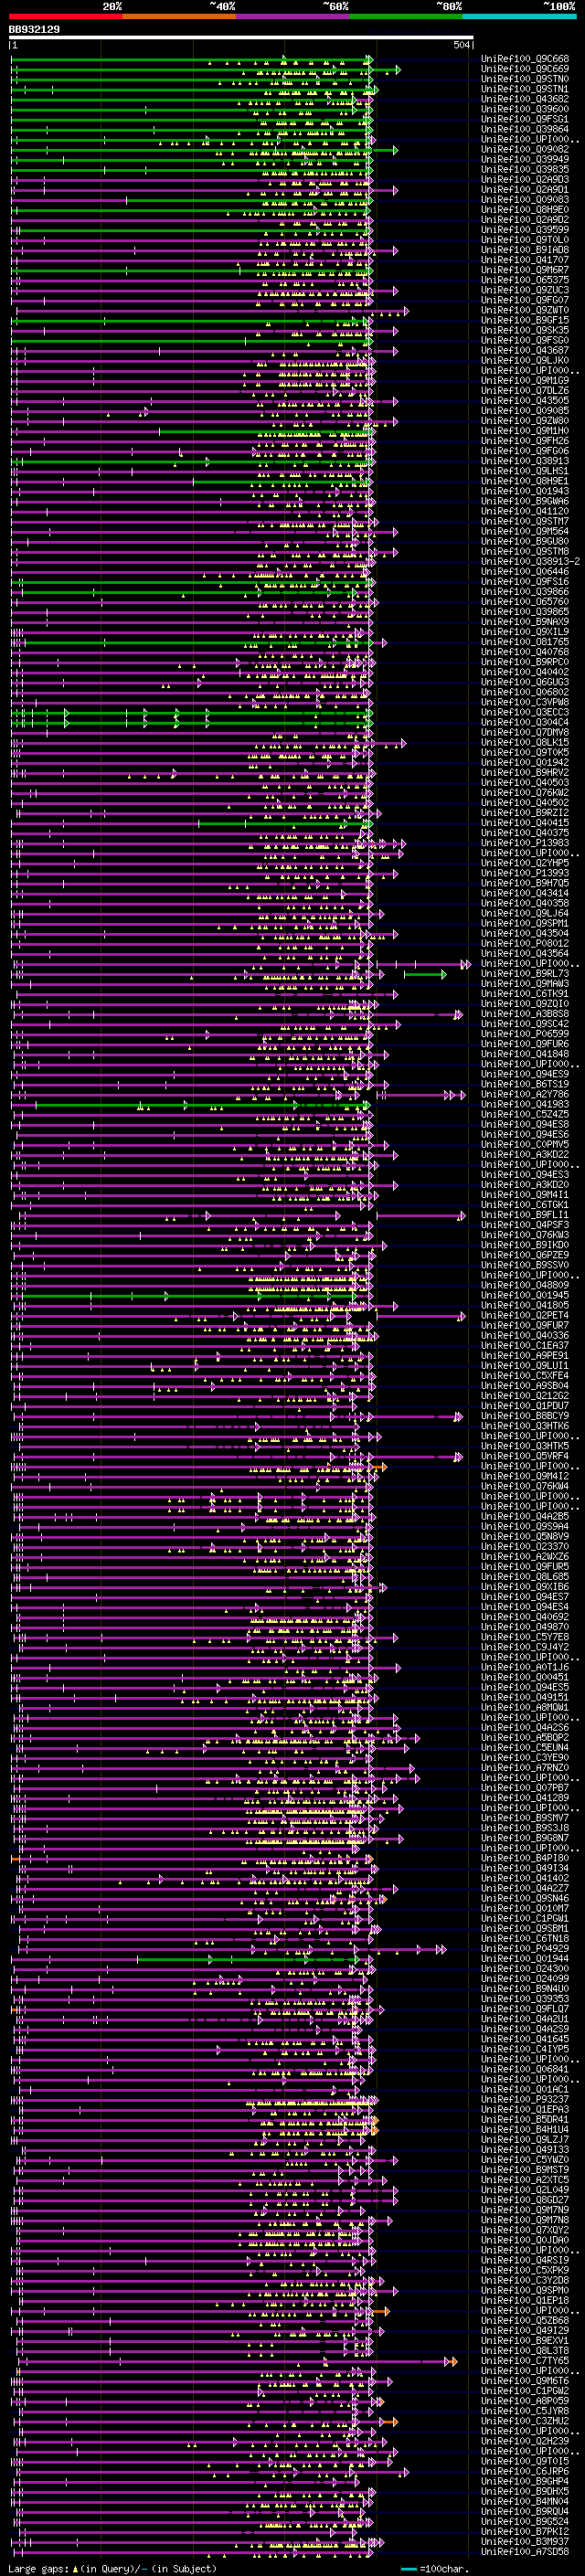This screenshot has width=585, height=2576.
Task: Select label UniRef100_B9SSV0
Action: (x=525, y=1265)
